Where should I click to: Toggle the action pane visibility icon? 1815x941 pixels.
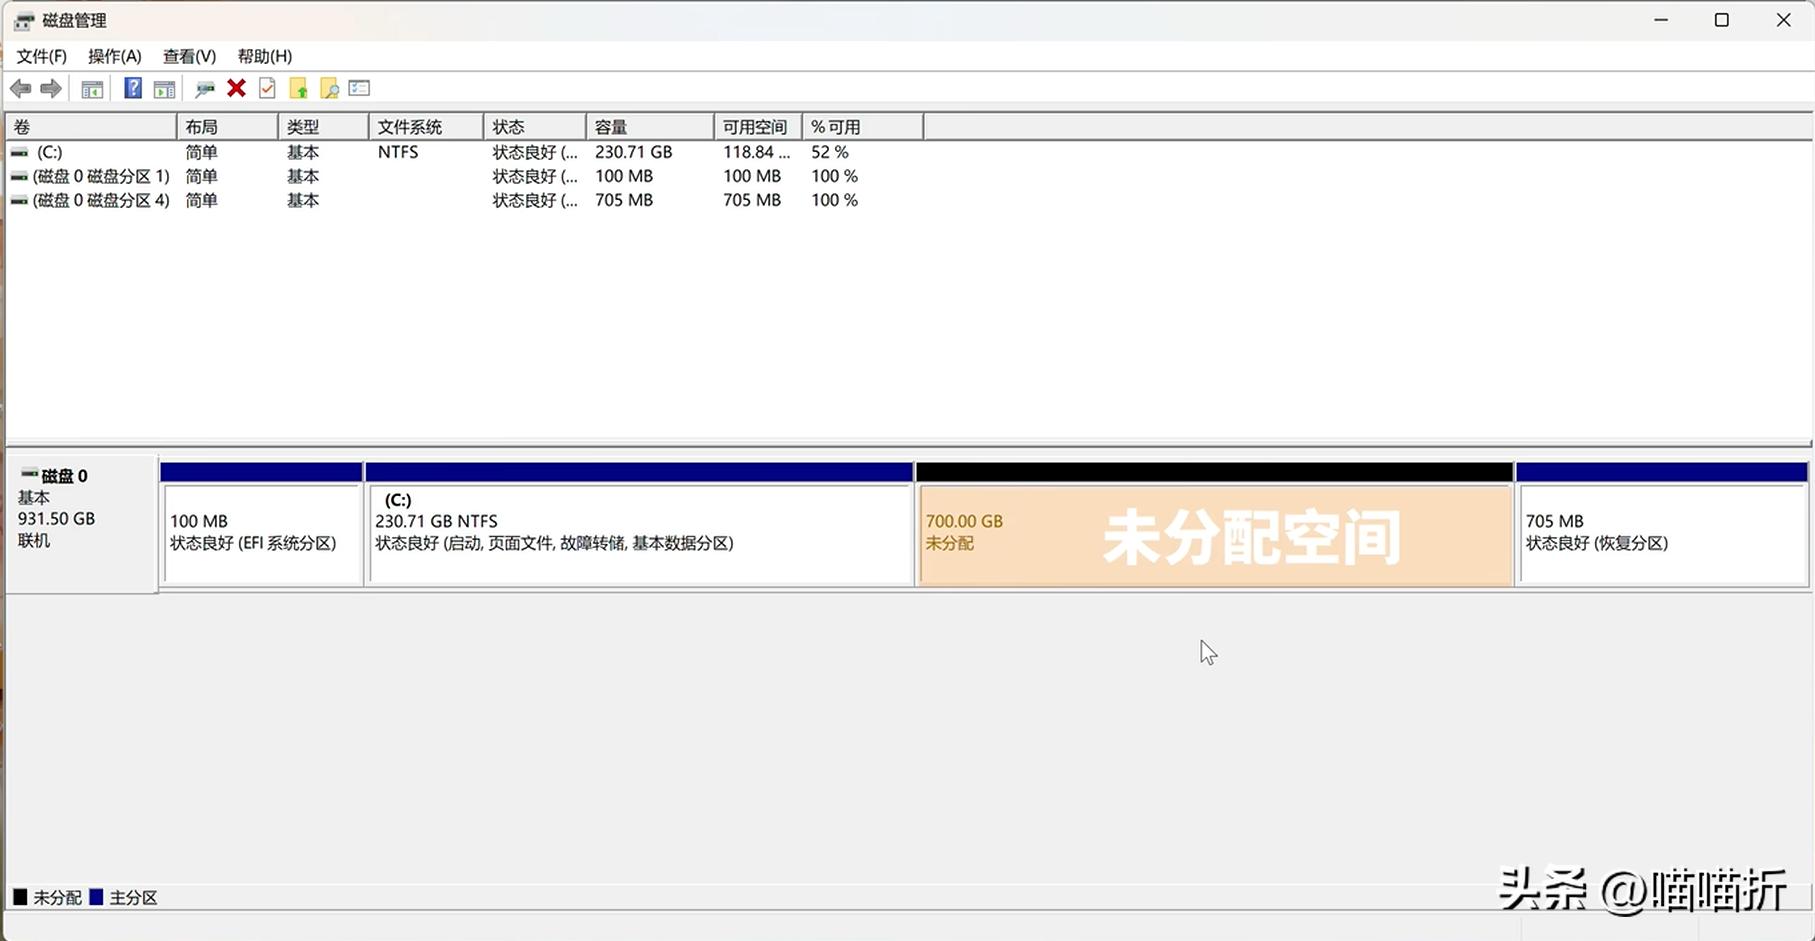click(164, 88)
